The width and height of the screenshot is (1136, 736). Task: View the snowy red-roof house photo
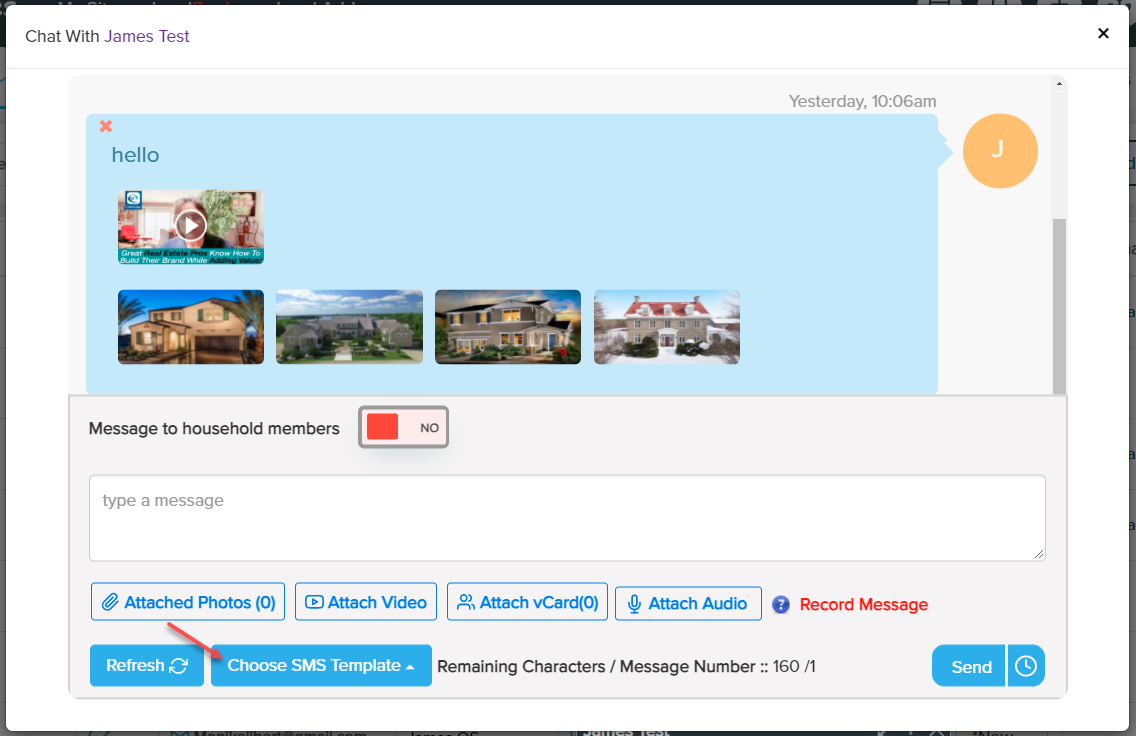point(667,327)
